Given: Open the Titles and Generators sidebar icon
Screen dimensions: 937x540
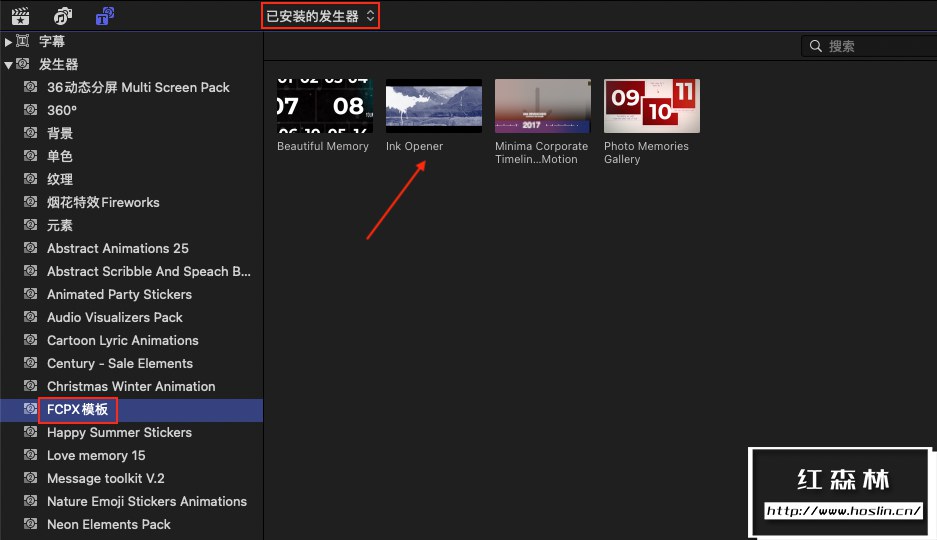Looking at the screenshot, I should click(x=105, y=16).
